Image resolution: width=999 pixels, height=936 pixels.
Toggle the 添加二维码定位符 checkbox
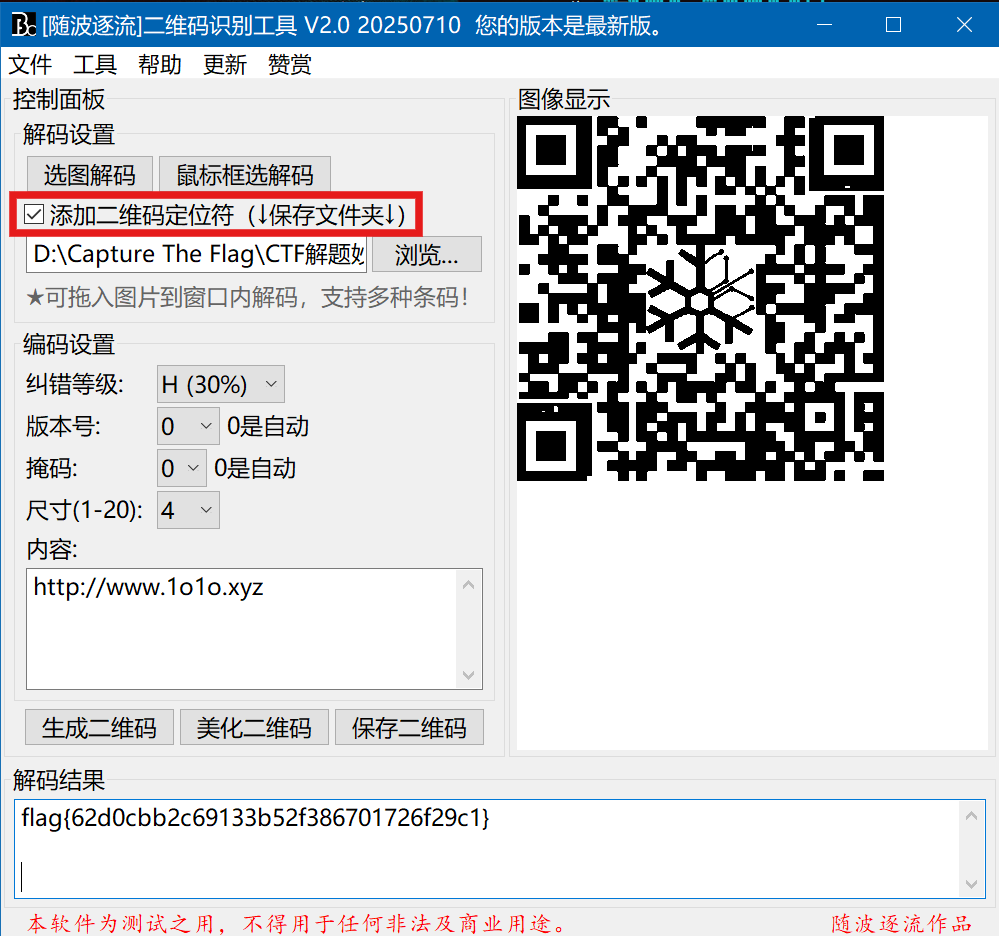tap(35, 214)
